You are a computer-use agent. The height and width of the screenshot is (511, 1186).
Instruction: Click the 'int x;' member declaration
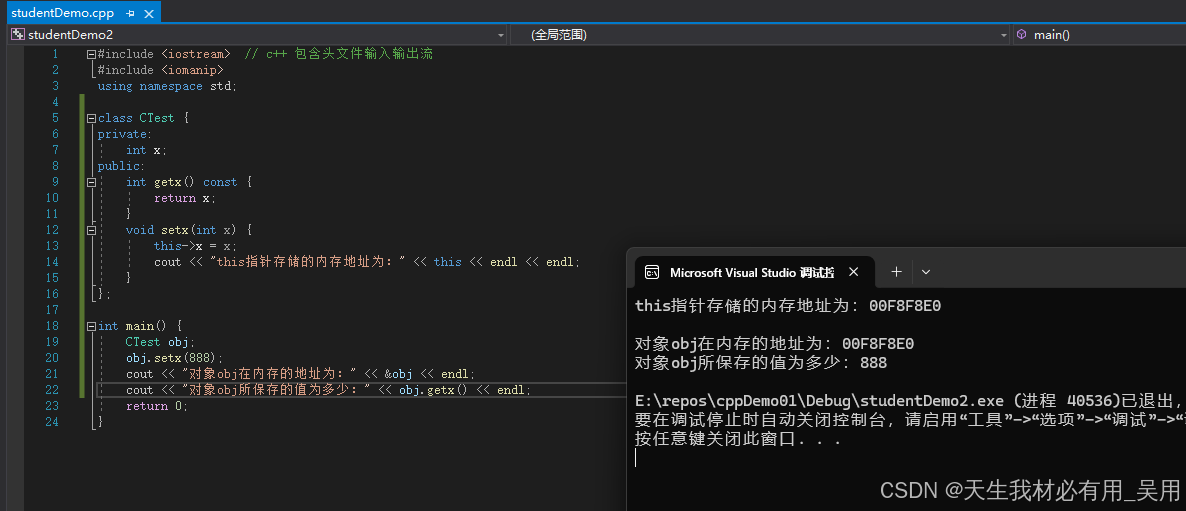(146, 150)
